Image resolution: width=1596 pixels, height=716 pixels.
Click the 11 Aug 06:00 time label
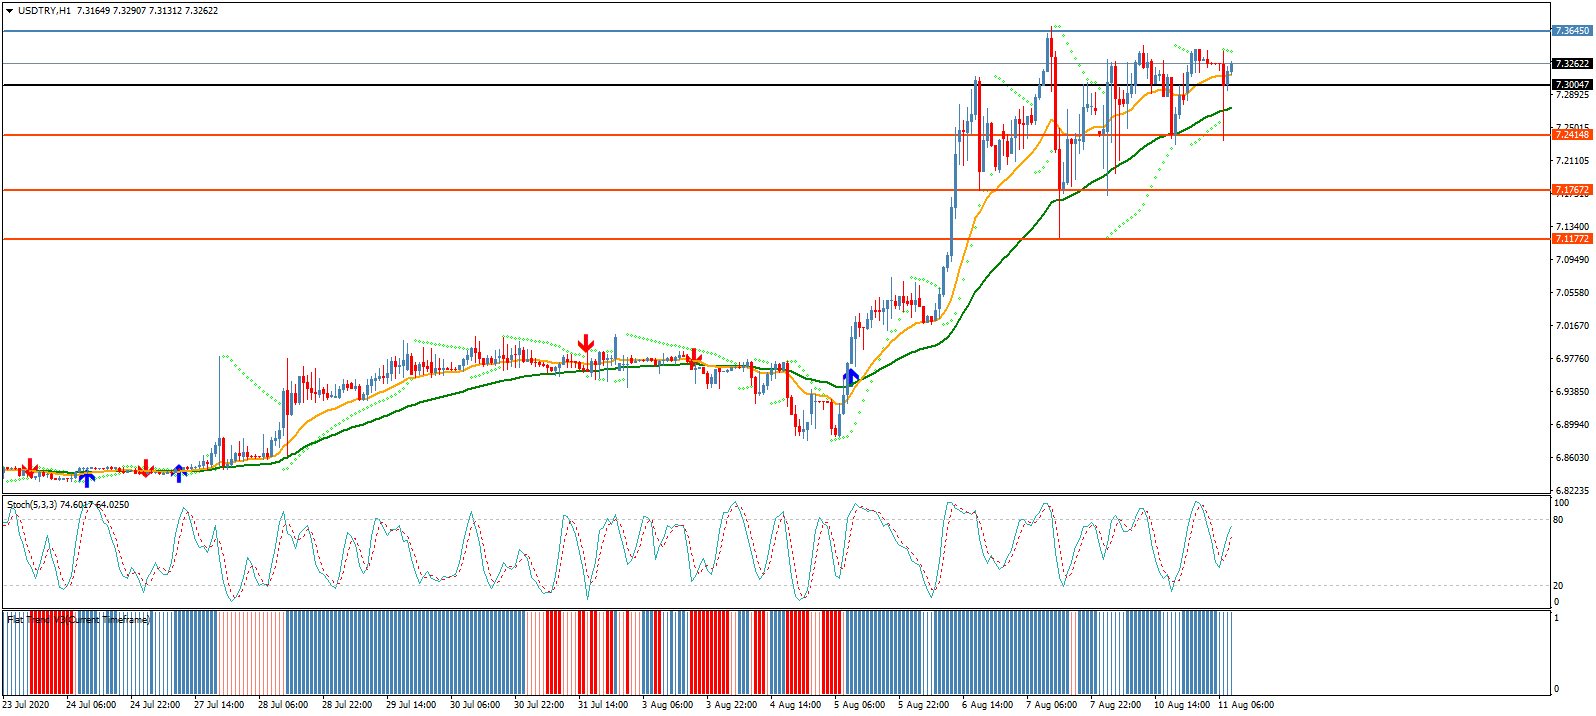(1245, 705)
